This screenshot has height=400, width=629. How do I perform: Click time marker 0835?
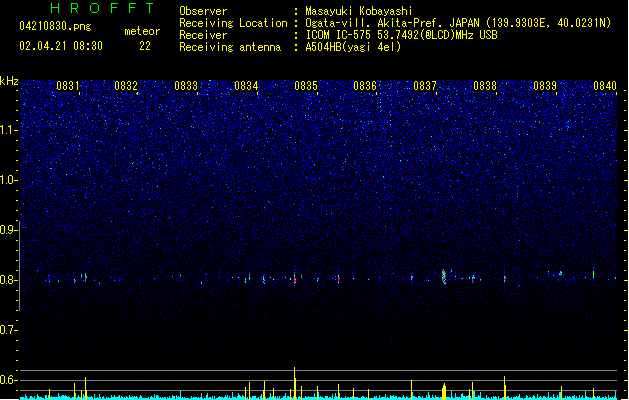point(306,86)
